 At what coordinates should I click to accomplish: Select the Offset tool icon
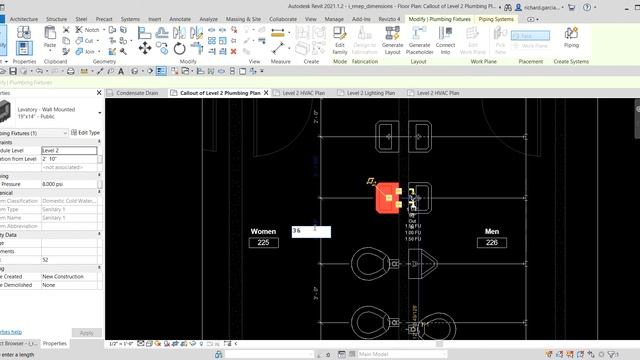click(162, 32)
